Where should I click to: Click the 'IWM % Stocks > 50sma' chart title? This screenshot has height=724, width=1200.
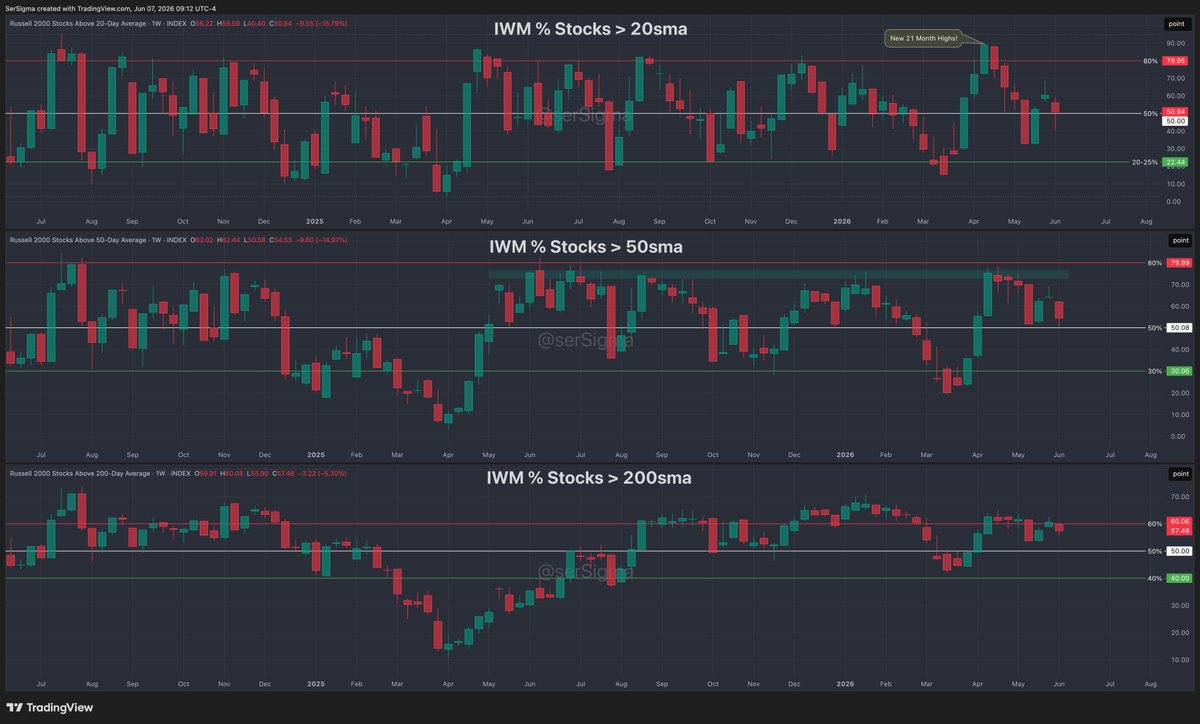pyautogui.click(x=585, y=247)
